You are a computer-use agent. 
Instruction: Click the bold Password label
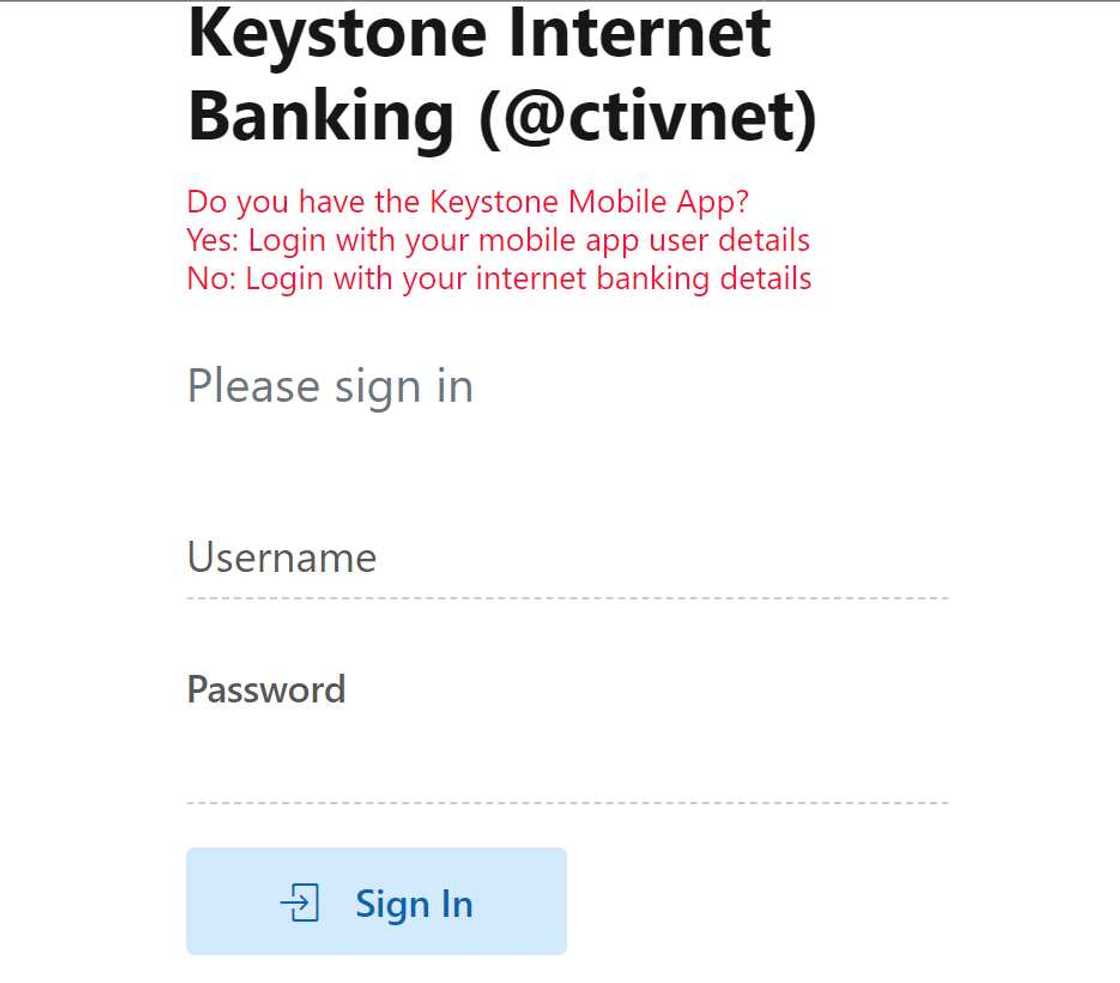[266, 690]
